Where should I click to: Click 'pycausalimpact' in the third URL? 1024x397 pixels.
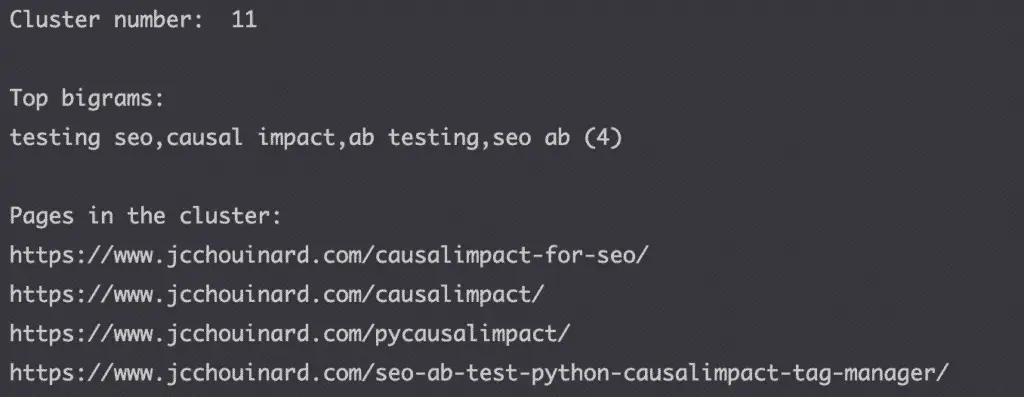pyautogui.click(x=466, y=333)
